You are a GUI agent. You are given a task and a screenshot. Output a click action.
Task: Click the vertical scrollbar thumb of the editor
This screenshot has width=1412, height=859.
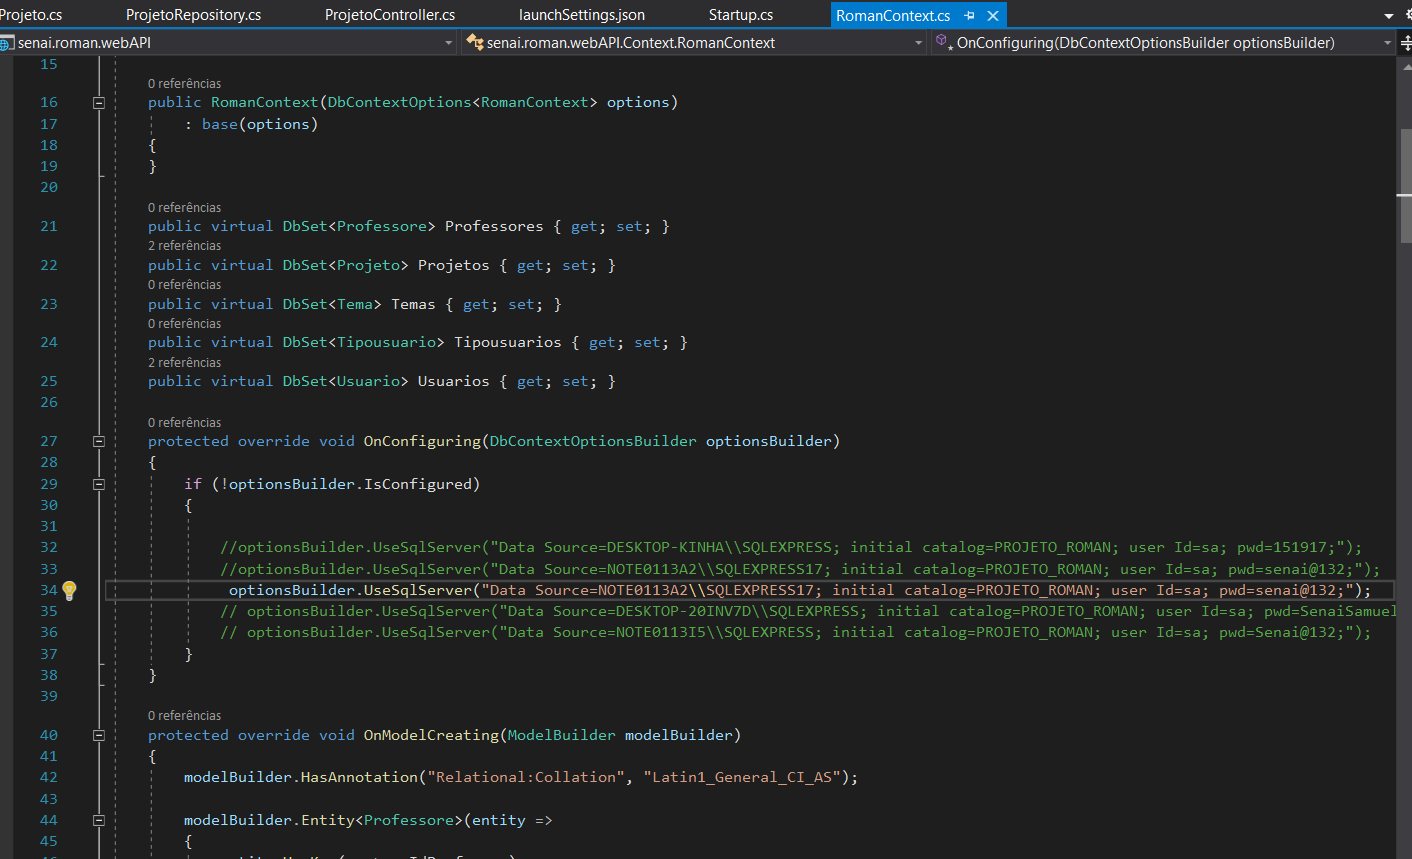click(x=1406, y=186)
